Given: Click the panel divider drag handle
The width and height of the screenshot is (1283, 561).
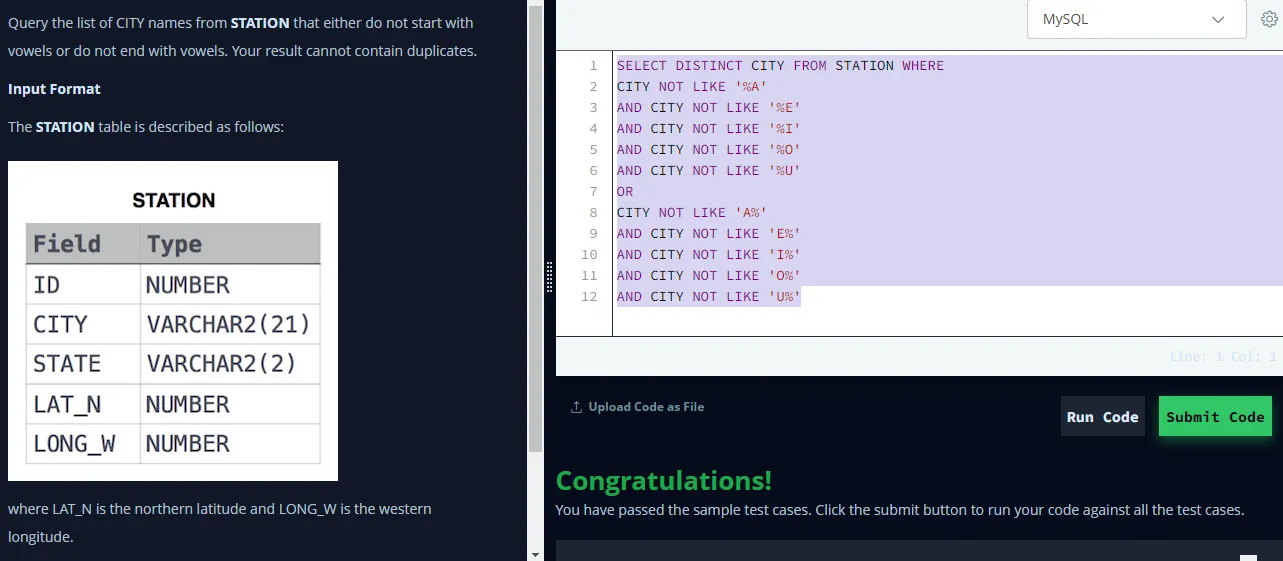Looking at the screenshot, I should coord(549,277).
